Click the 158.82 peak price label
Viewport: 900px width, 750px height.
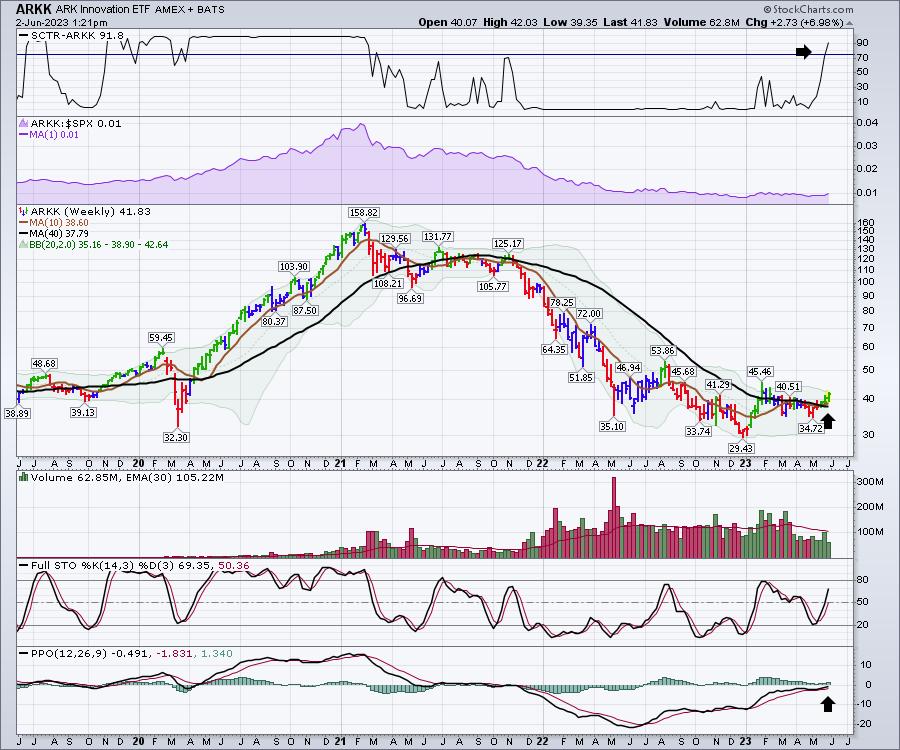[363, 213]
